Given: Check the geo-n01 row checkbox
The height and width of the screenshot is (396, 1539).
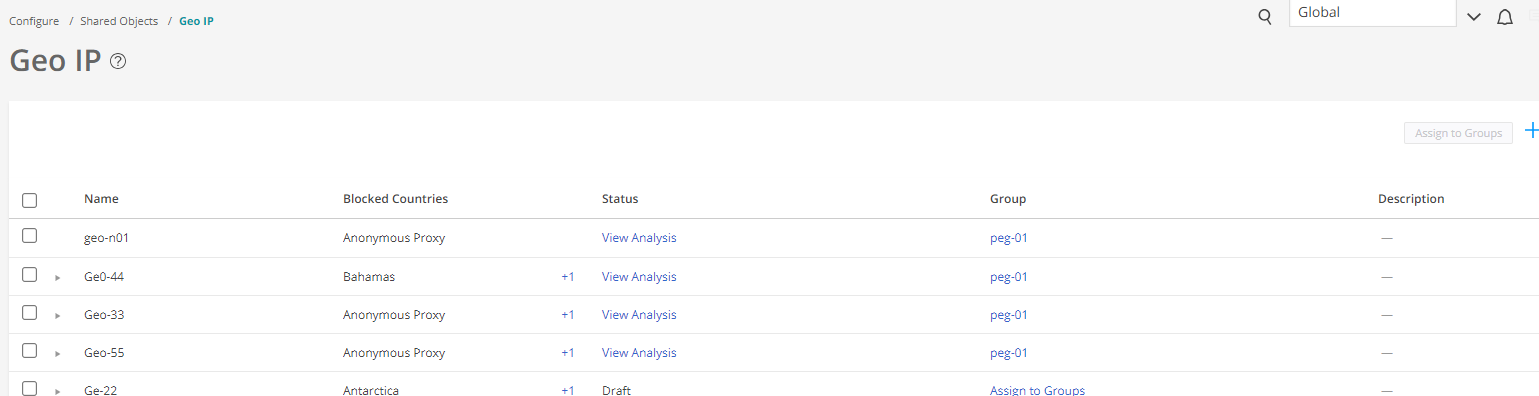Looking at the screenshot, I should pyautogui.click(x=30, y=236).
